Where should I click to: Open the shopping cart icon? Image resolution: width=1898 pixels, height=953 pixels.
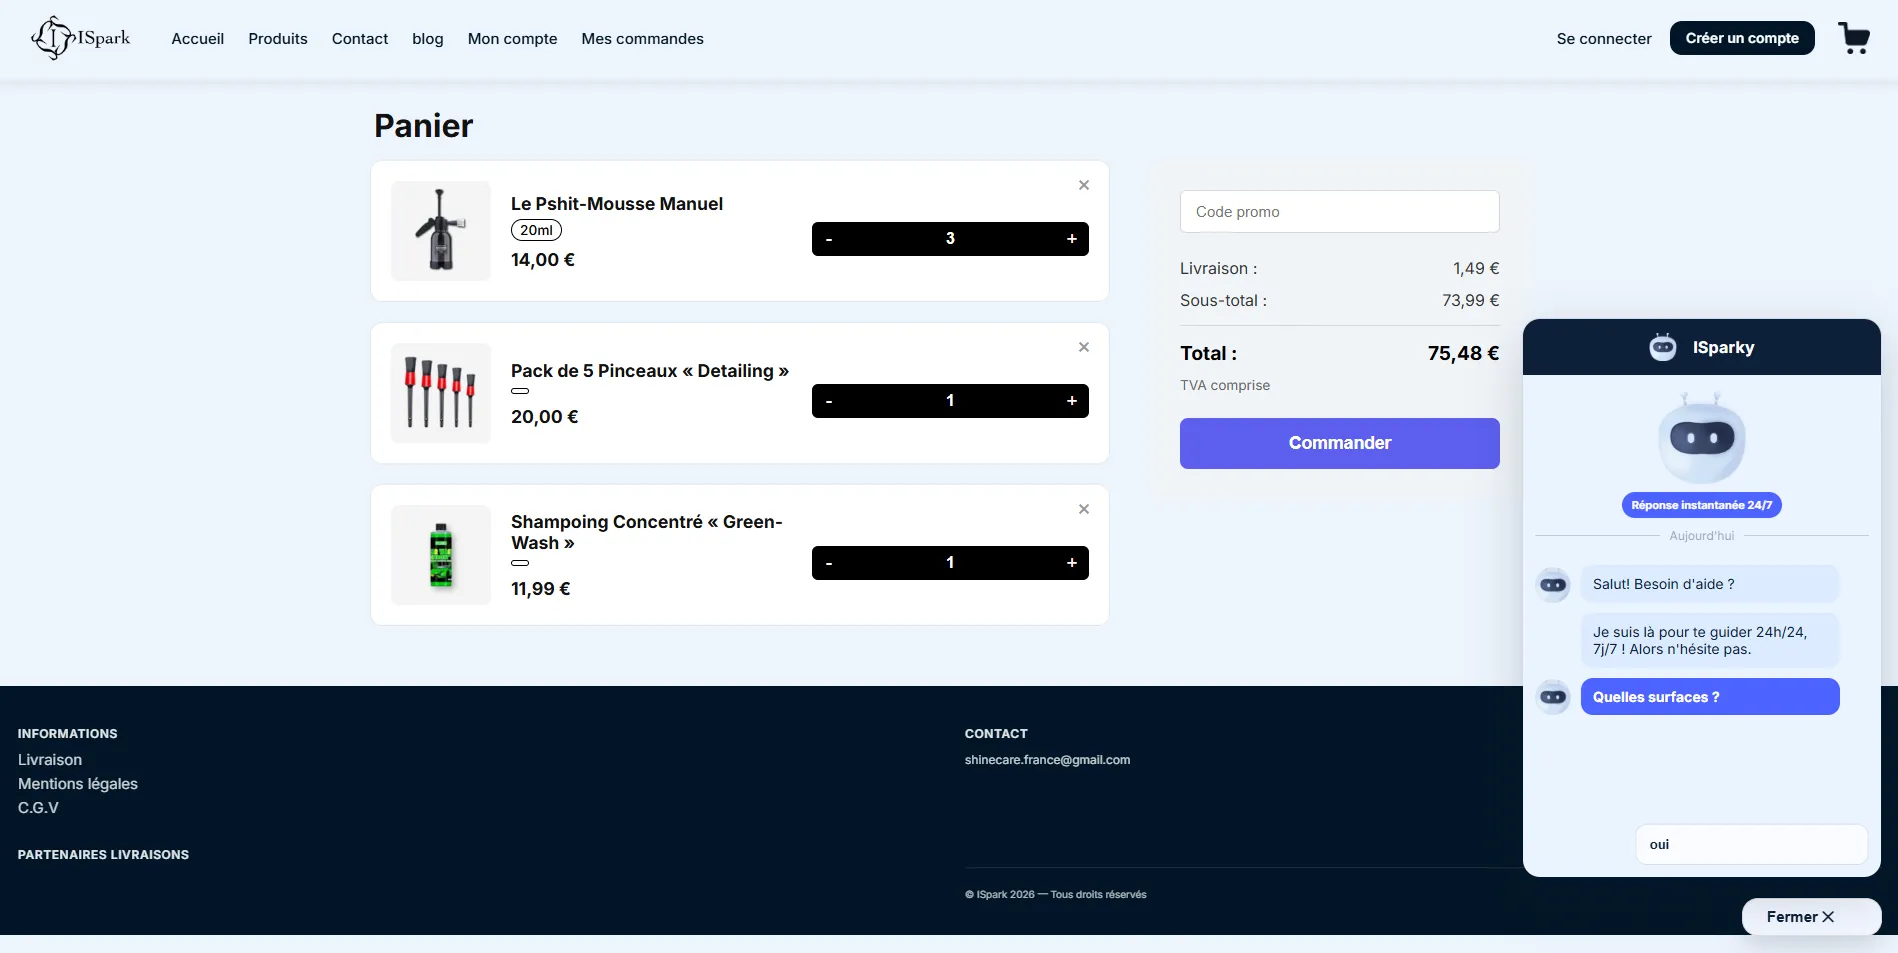point(1855,38)
